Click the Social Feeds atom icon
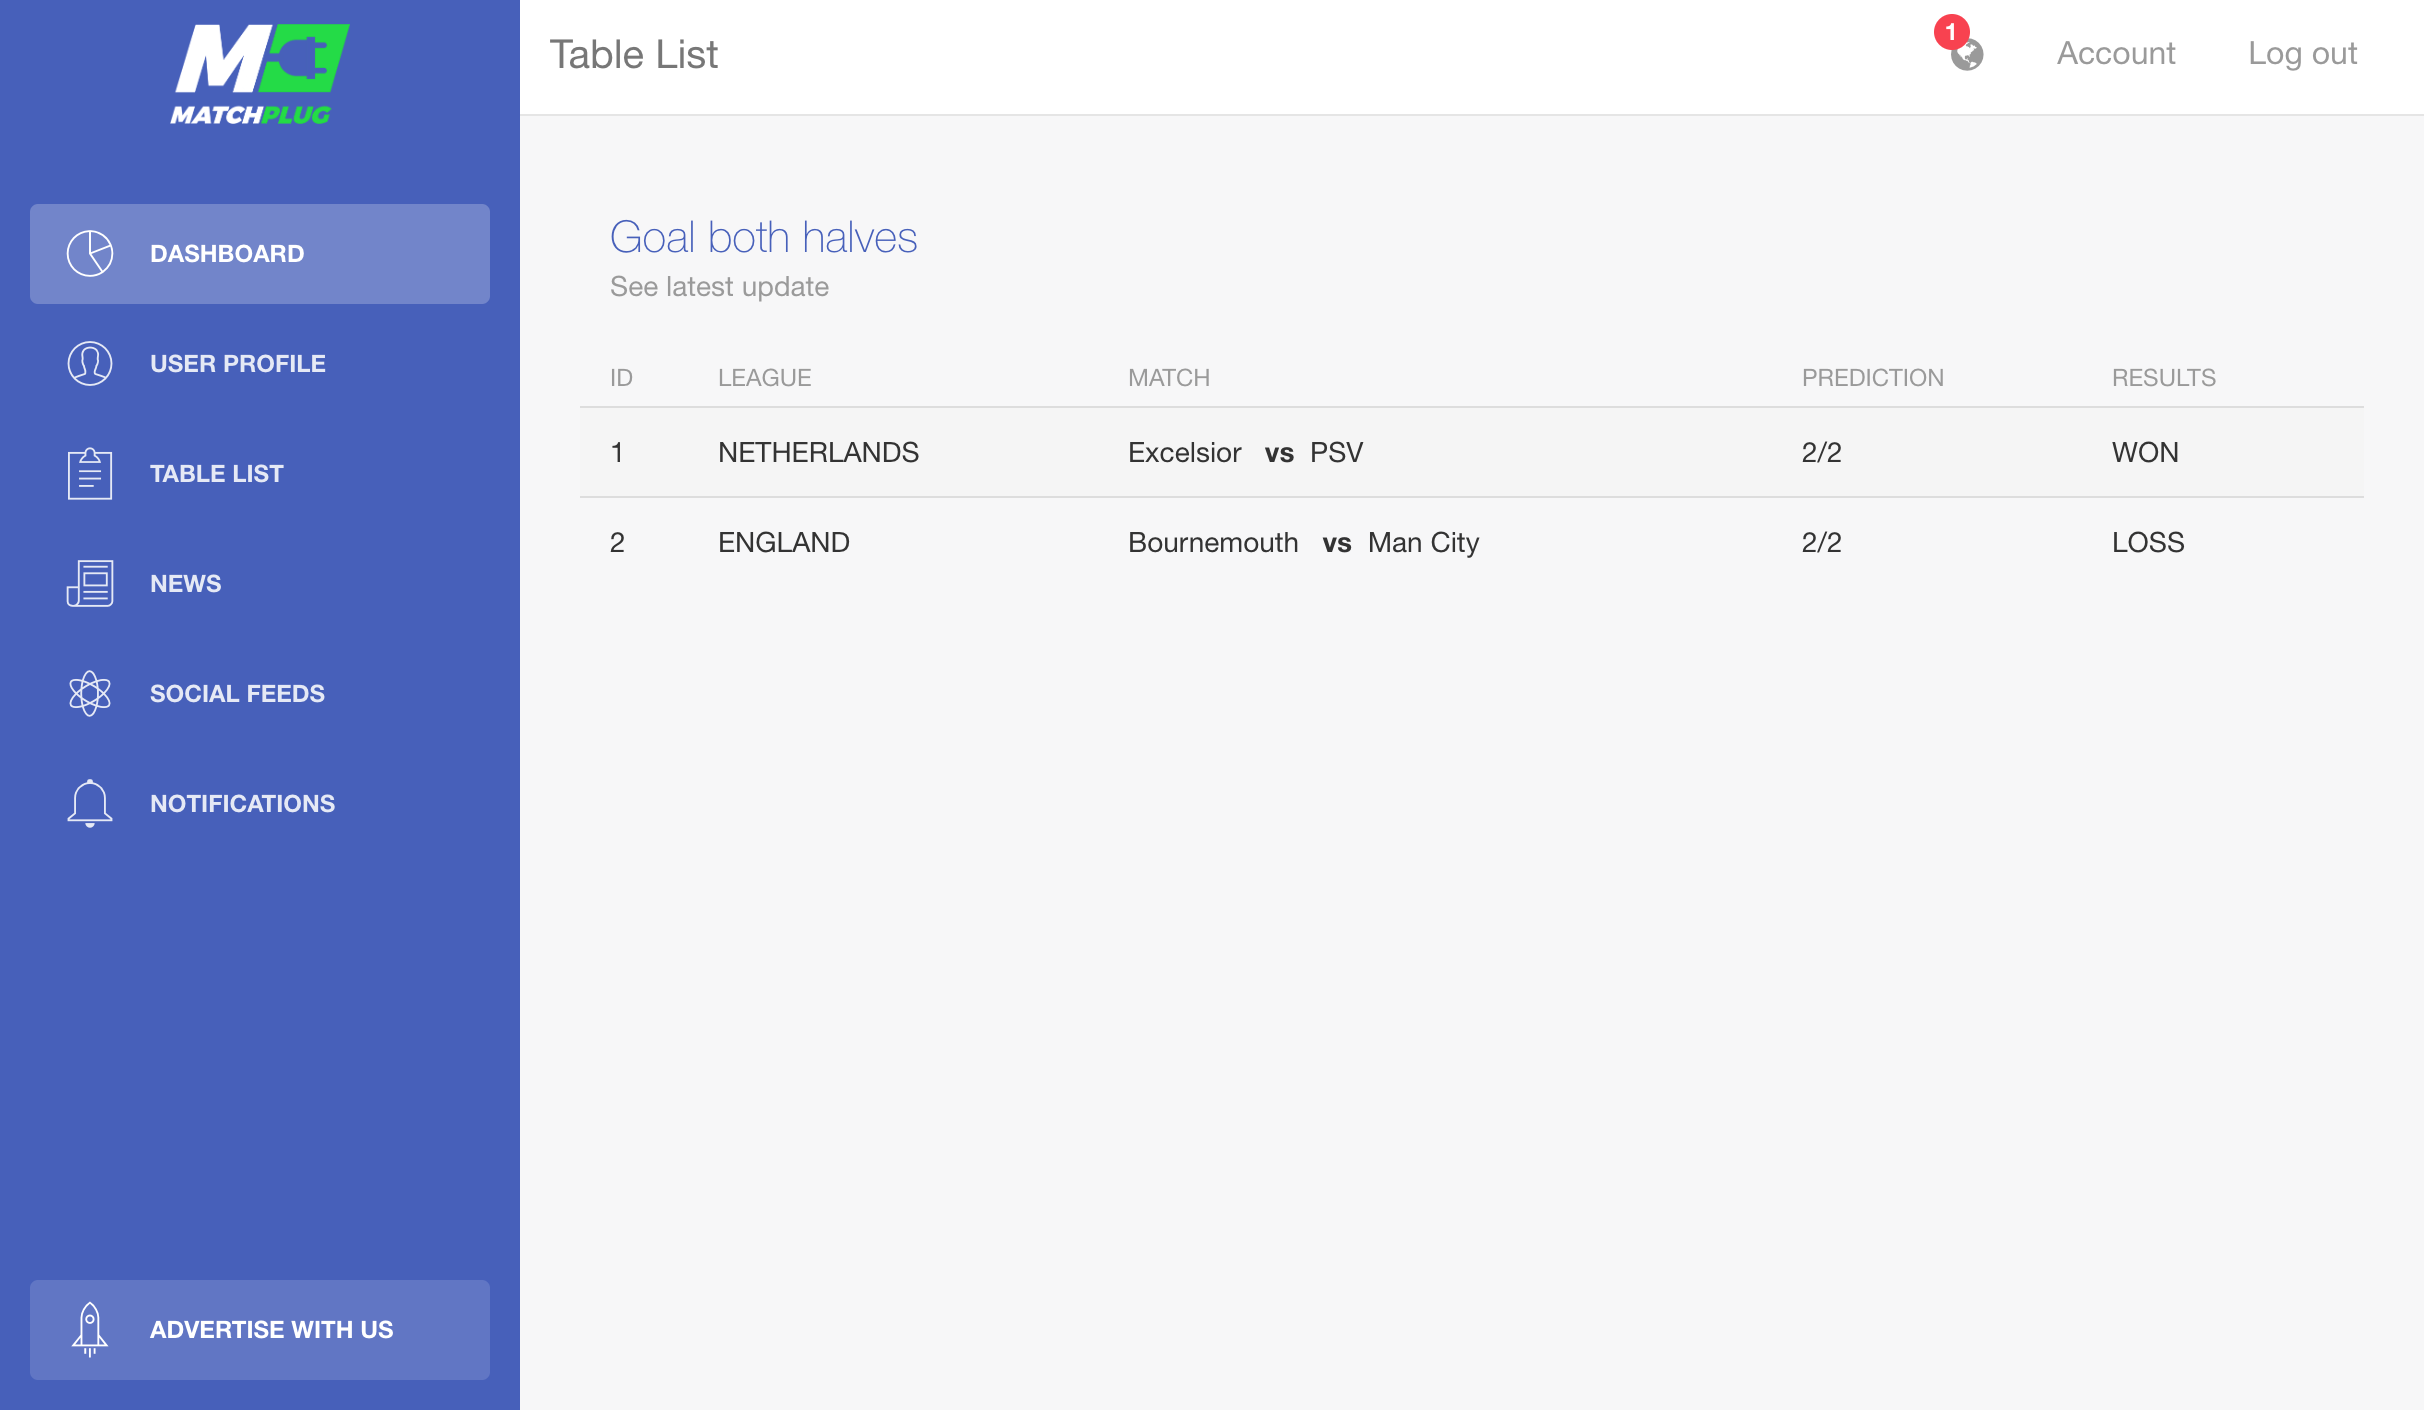2424x1410 pixels. 90,694
